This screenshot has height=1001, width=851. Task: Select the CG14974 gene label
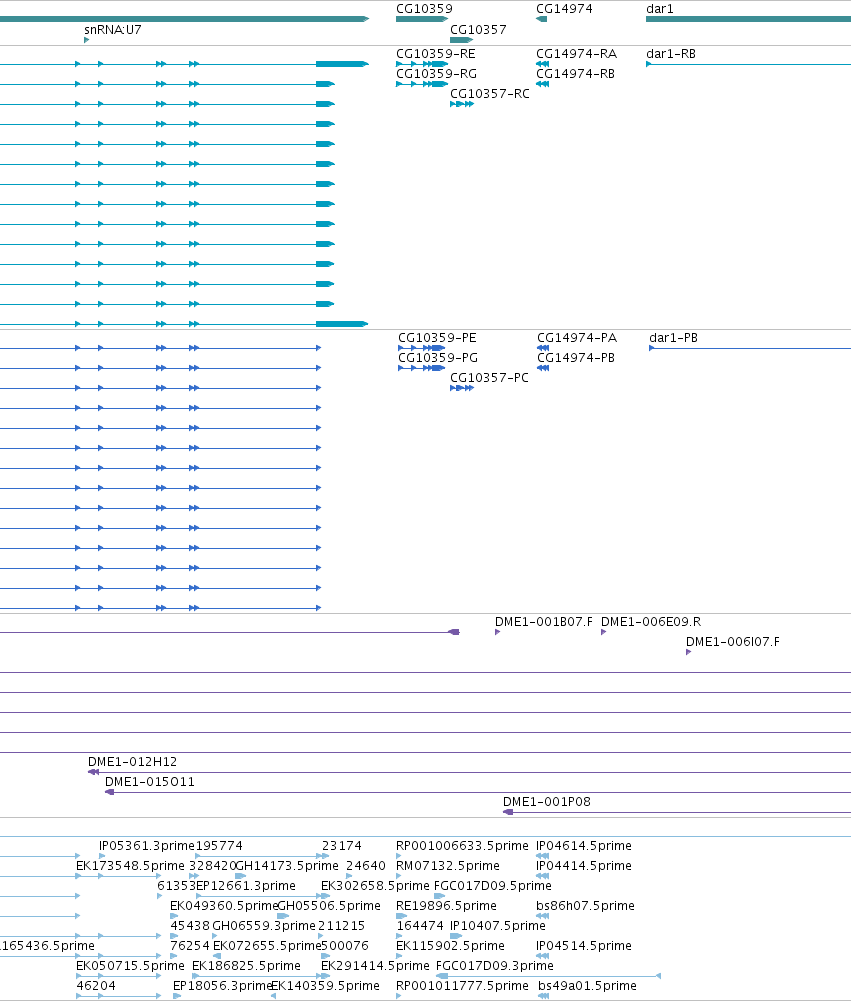[x=564, y=9]
